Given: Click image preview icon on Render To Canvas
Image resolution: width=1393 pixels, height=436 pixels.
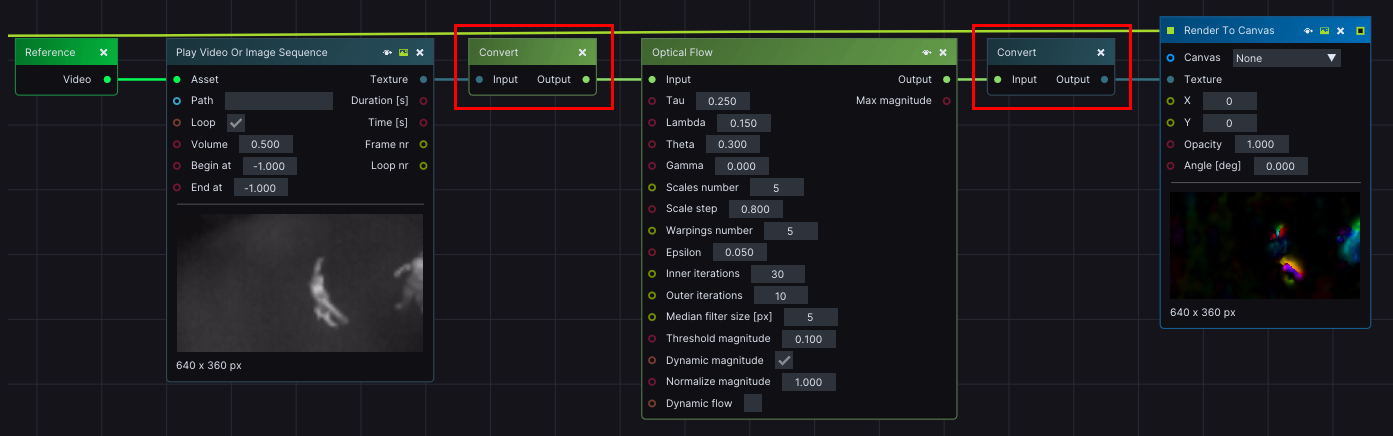Looking at the screenshot, I should [x=1324, y=31].
